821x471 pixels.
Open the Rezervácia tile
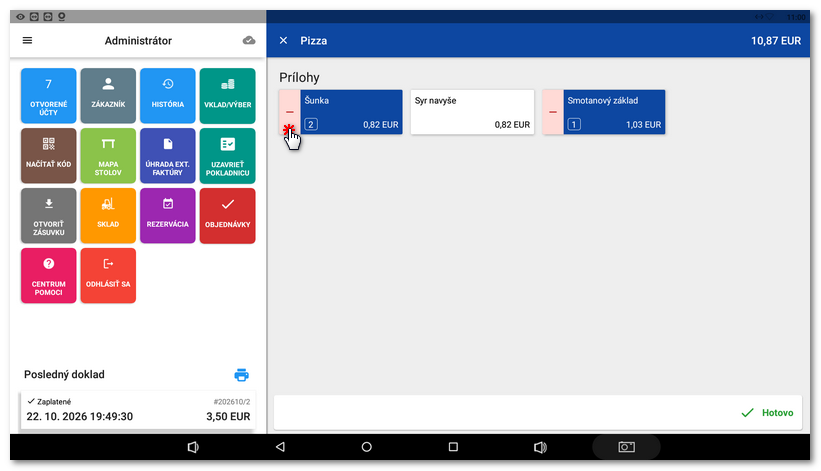click(168, 216)
